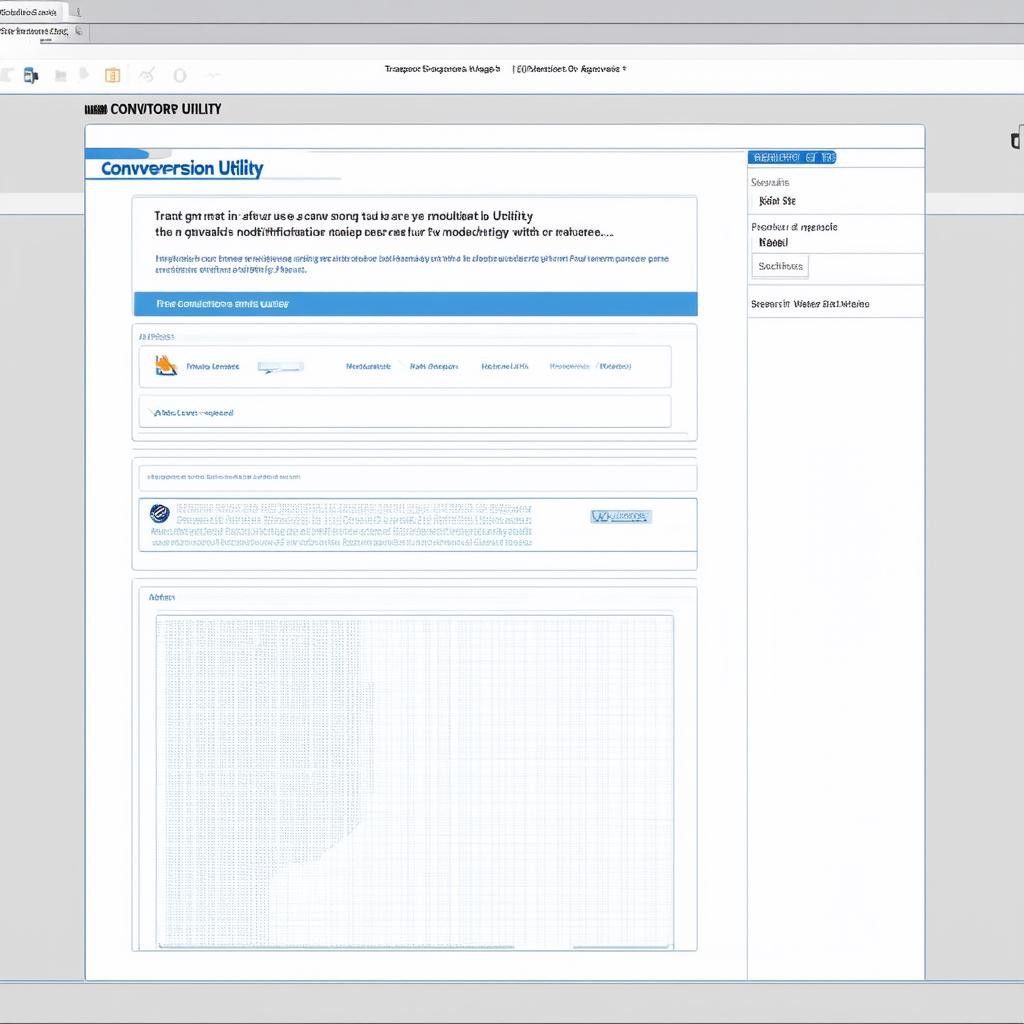This screenshot has height=1024, width=1024.
Task: Click the light blue button beside globe text
Action: [620, 516]
